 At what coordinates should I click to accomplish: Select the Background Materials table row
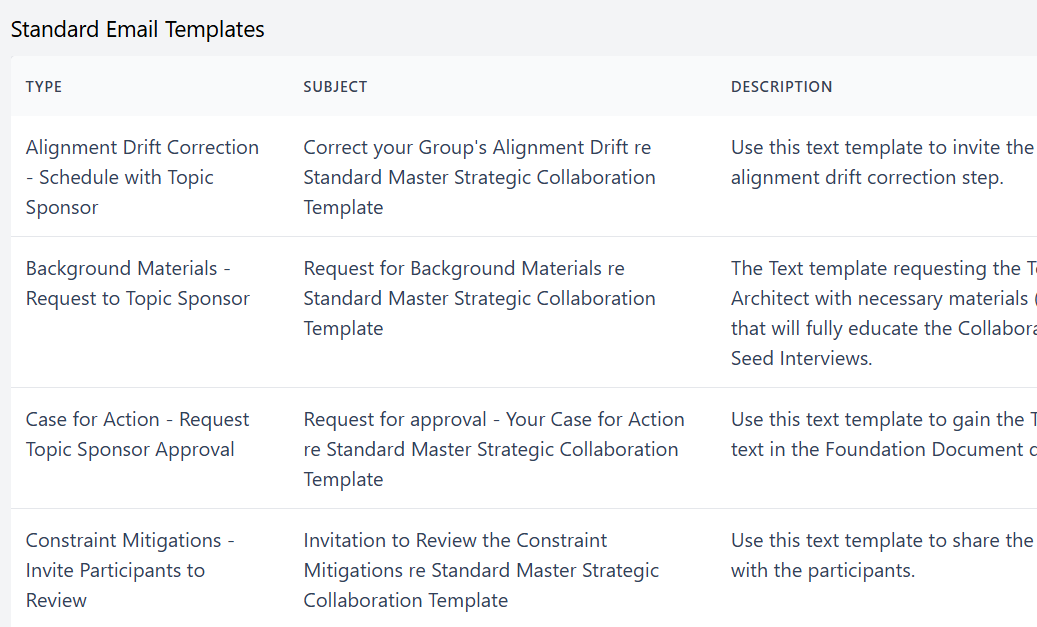click(524, 312)
